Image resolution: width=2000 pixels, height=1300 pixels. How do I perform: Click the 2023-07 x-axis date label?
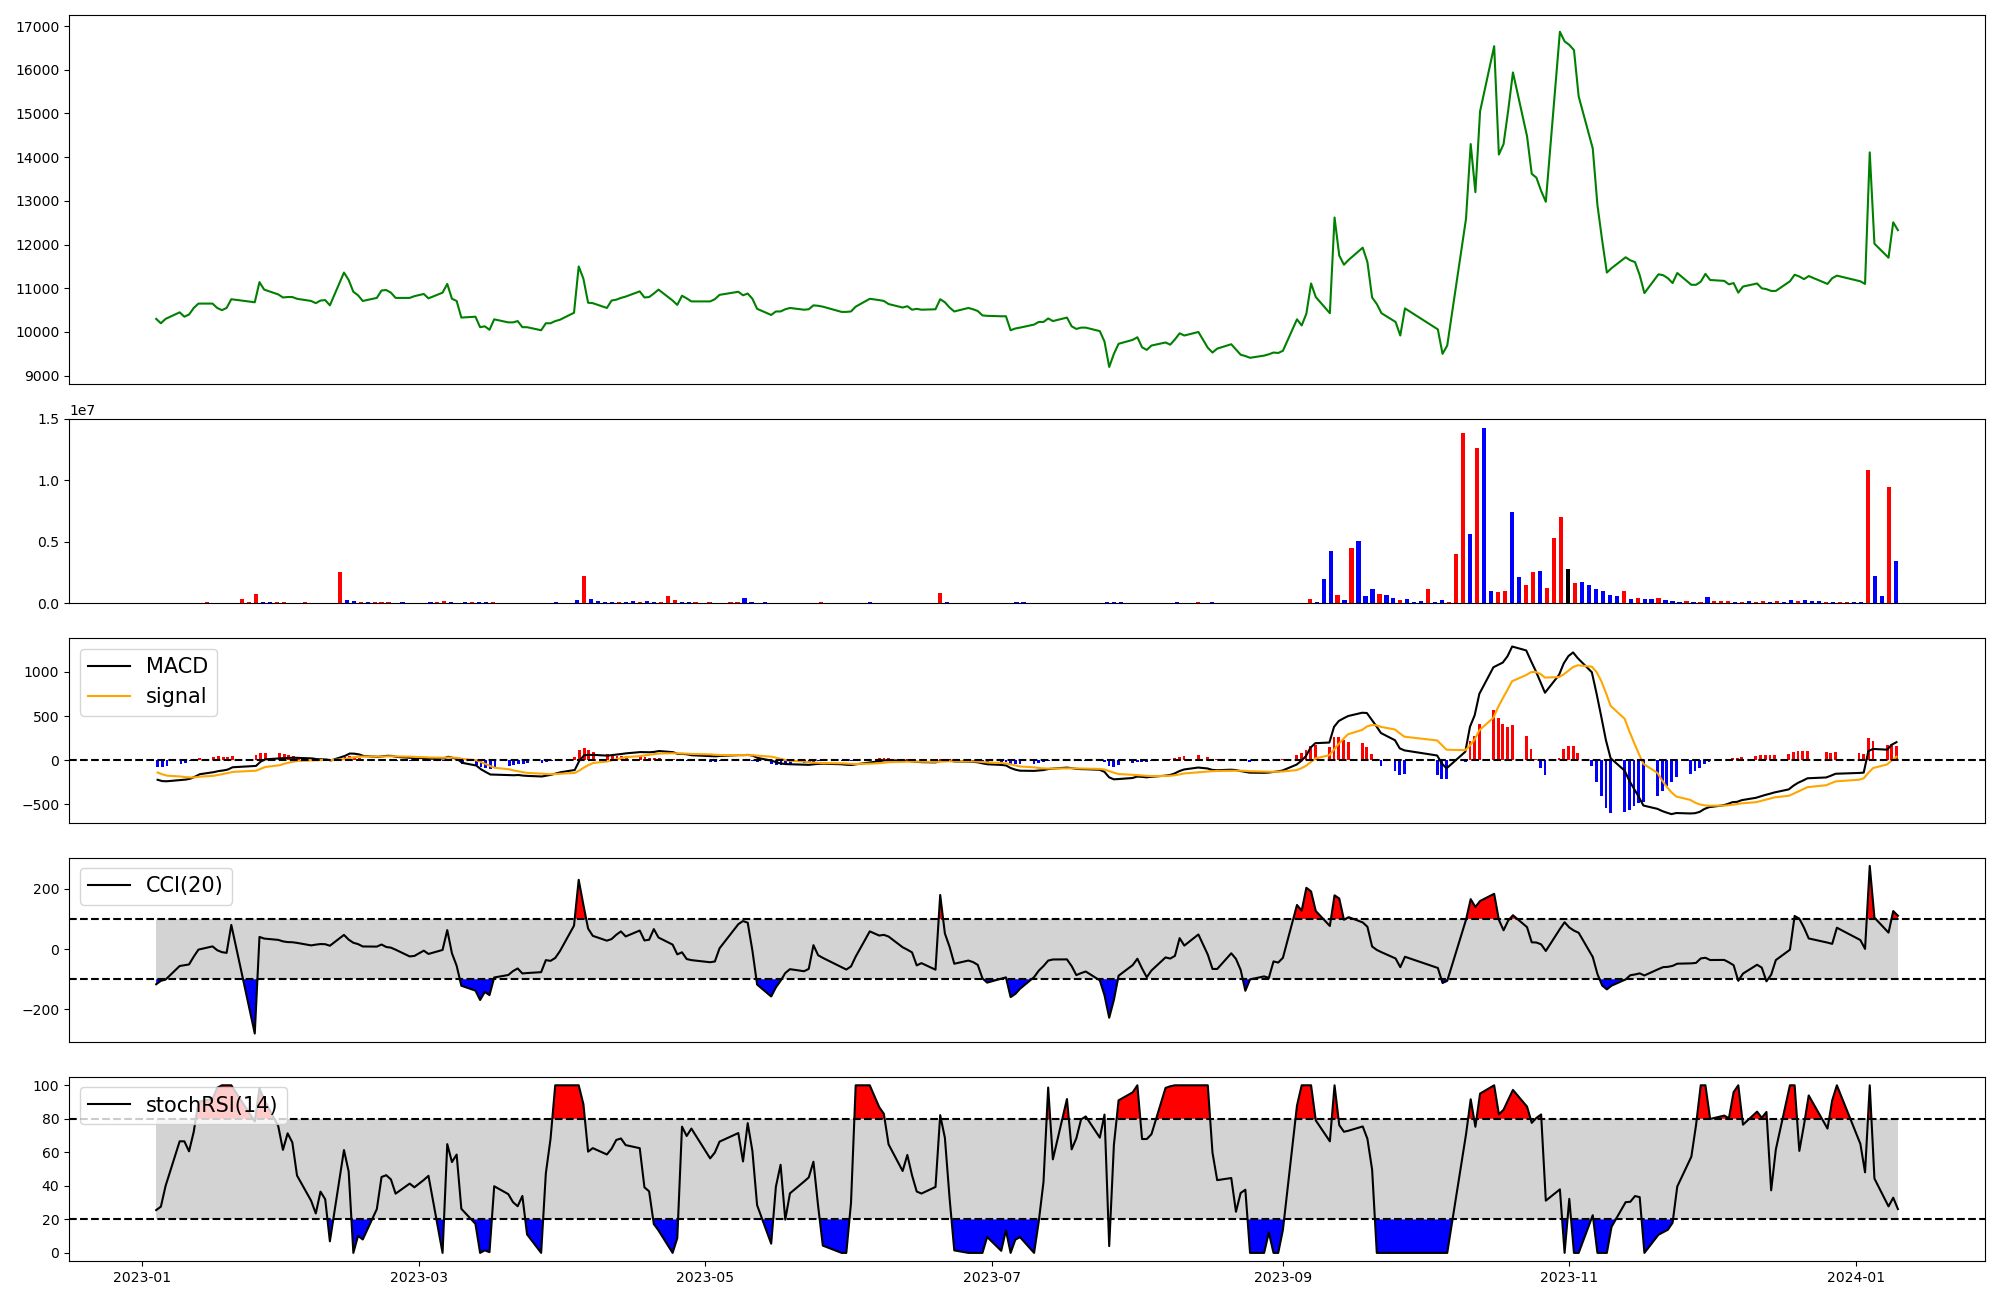(x=992, y=1277)
